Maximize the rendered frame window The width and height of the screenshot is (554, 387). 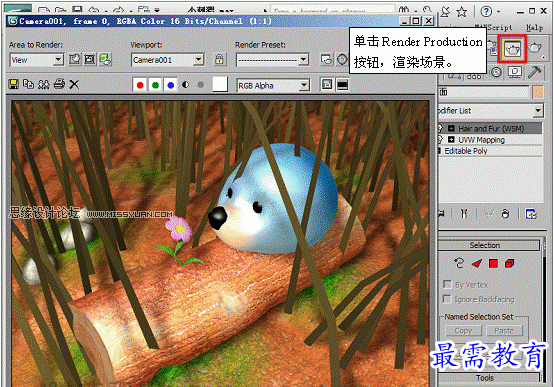[416, 21]
